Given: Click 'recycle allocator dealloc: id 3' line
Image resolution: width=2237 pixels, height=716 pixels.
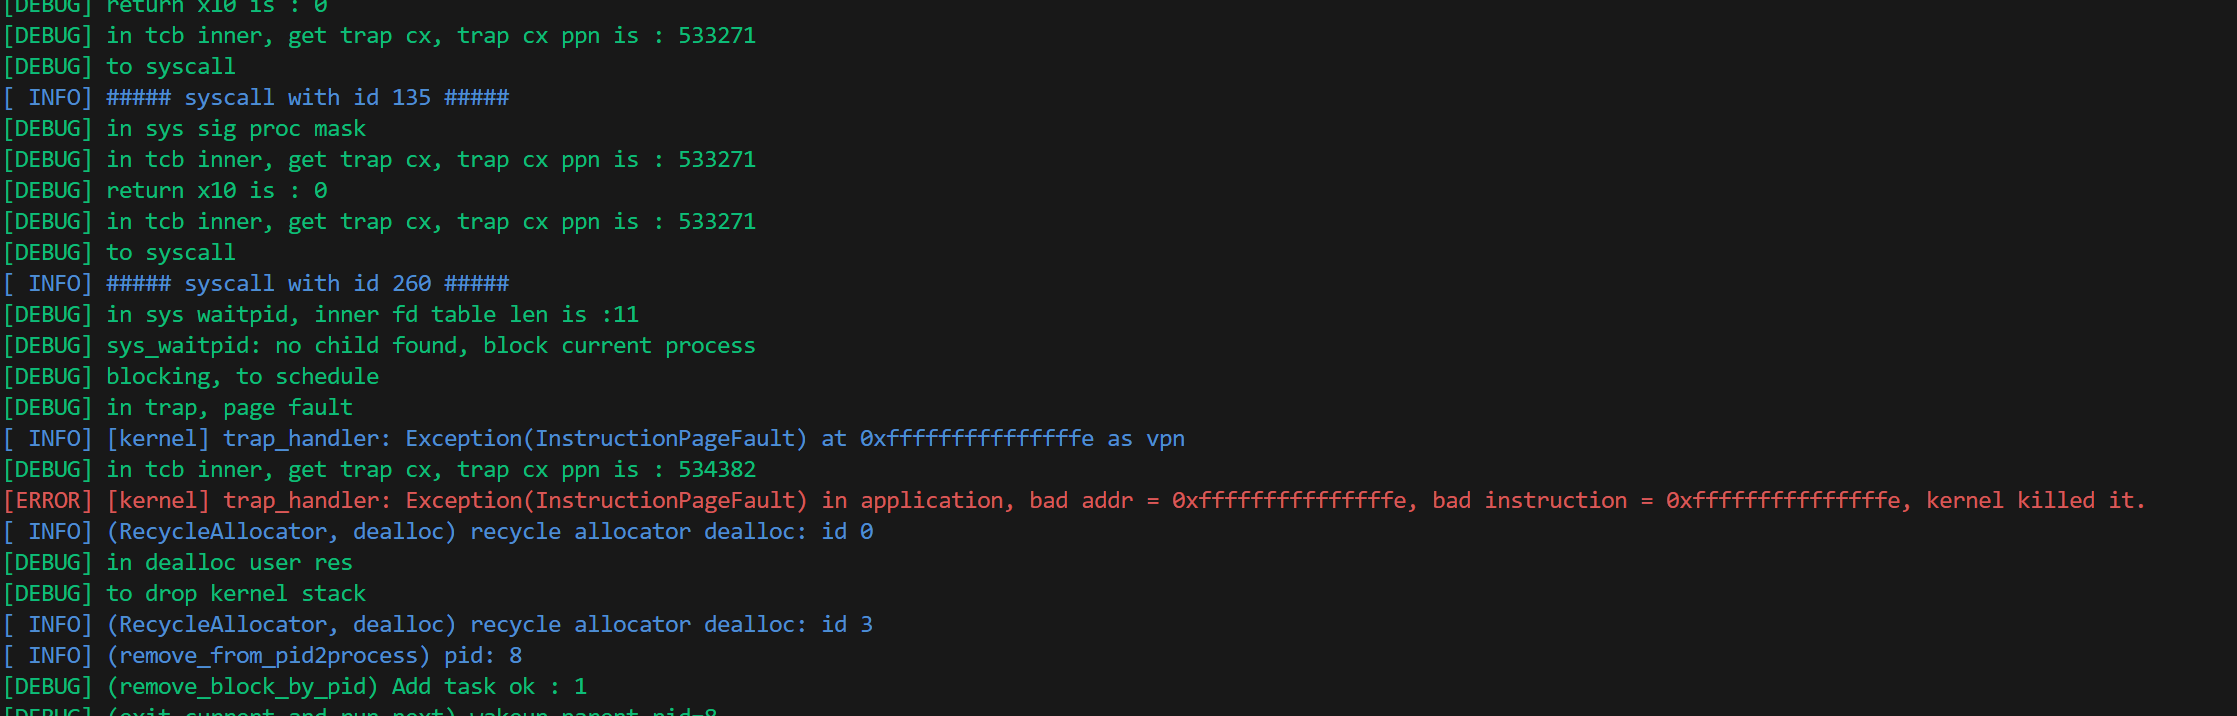Looking at the screenshot, I should coord(671,625).
